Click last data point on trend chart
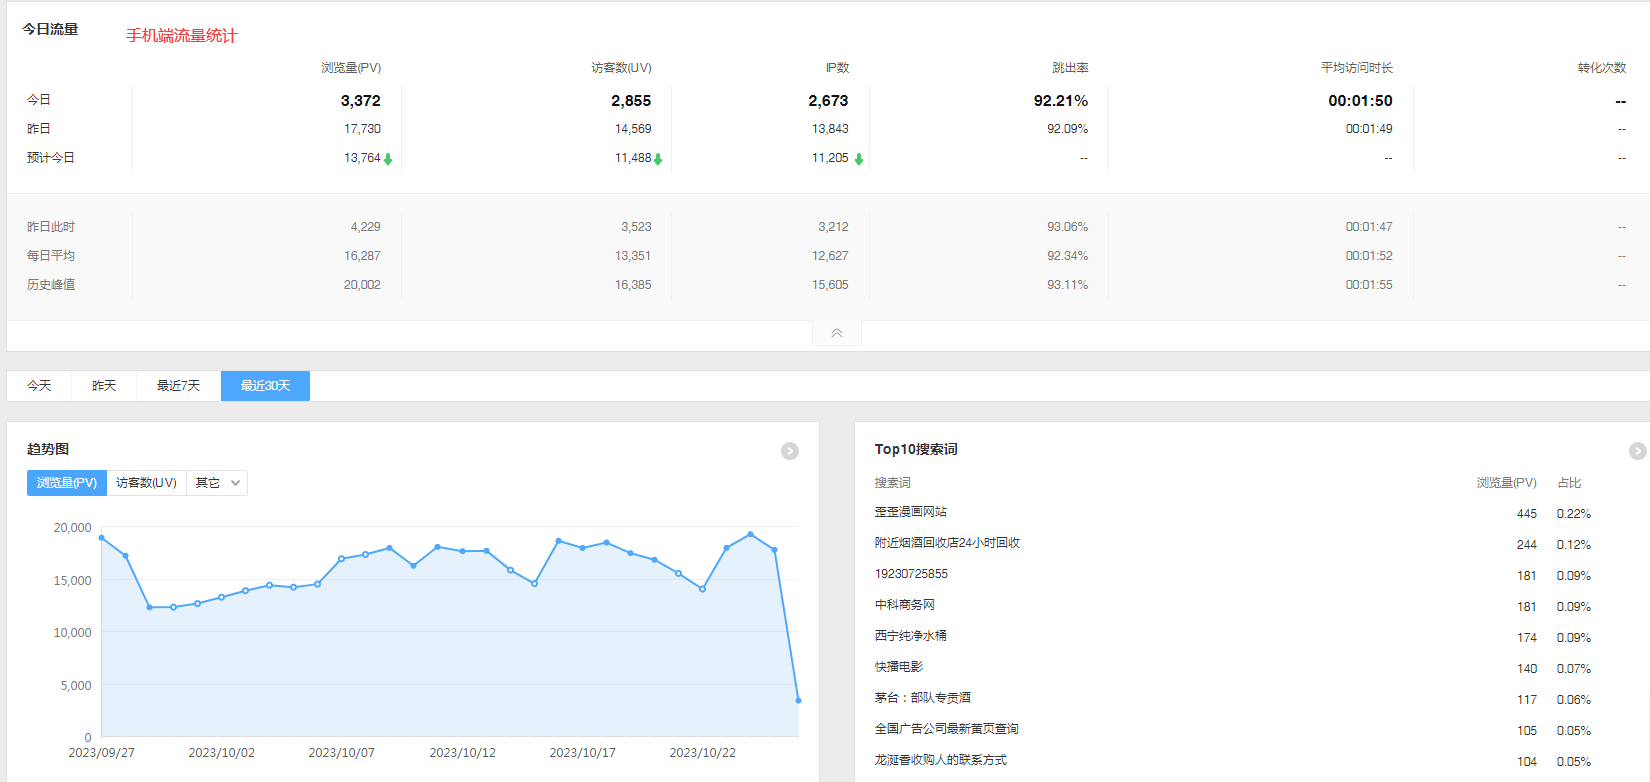Viewport: 1650px width, 782px height. coord(798,700)
